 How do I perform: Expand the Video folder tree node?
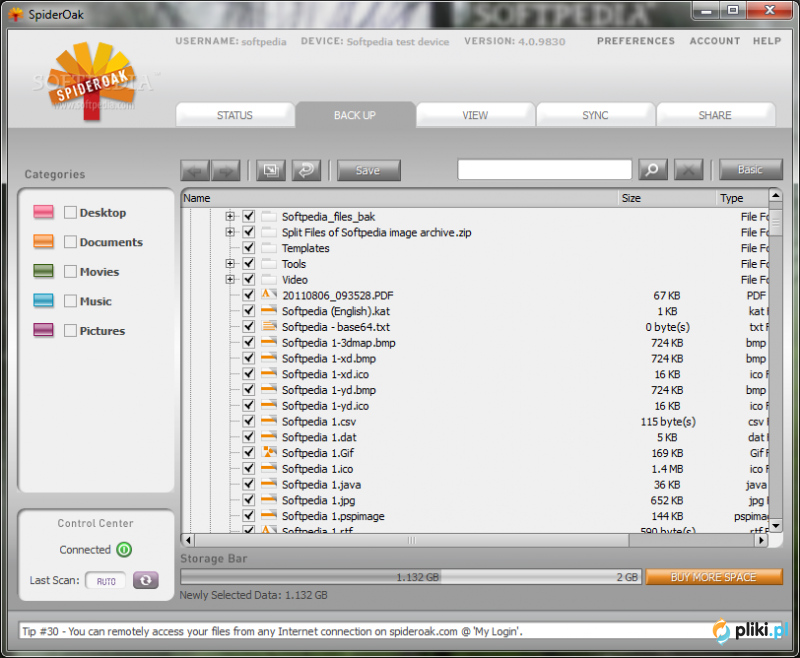click(230, 280)
